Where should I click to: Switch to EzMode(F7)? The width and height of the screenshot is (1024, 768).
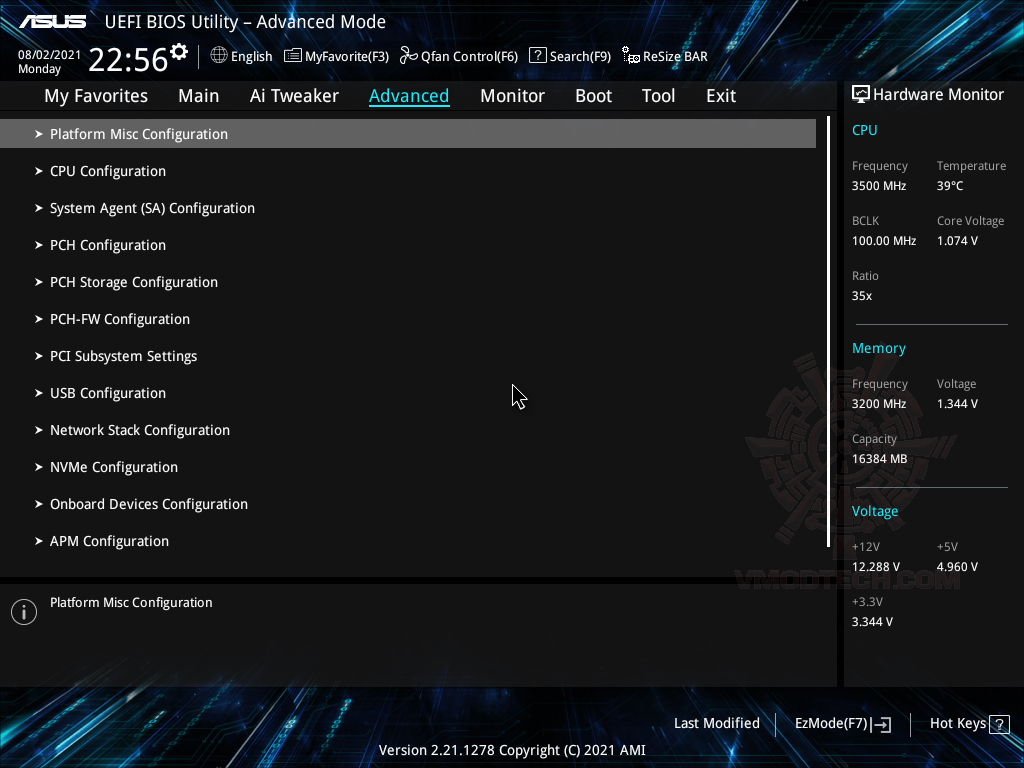pyautogui.click(x=831, y=724)
